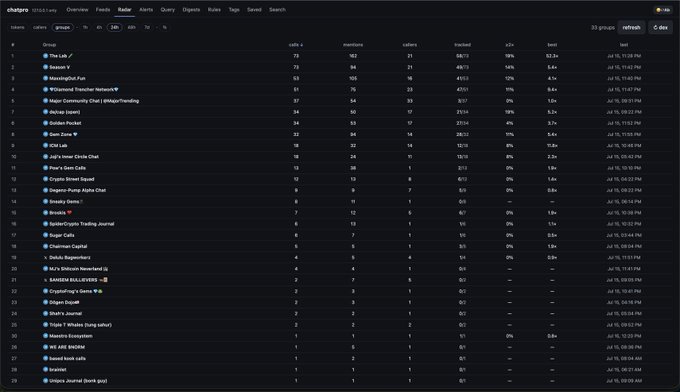Sort by the callers column header
Screen dimensions: 680x392
[x=409, y=45]
